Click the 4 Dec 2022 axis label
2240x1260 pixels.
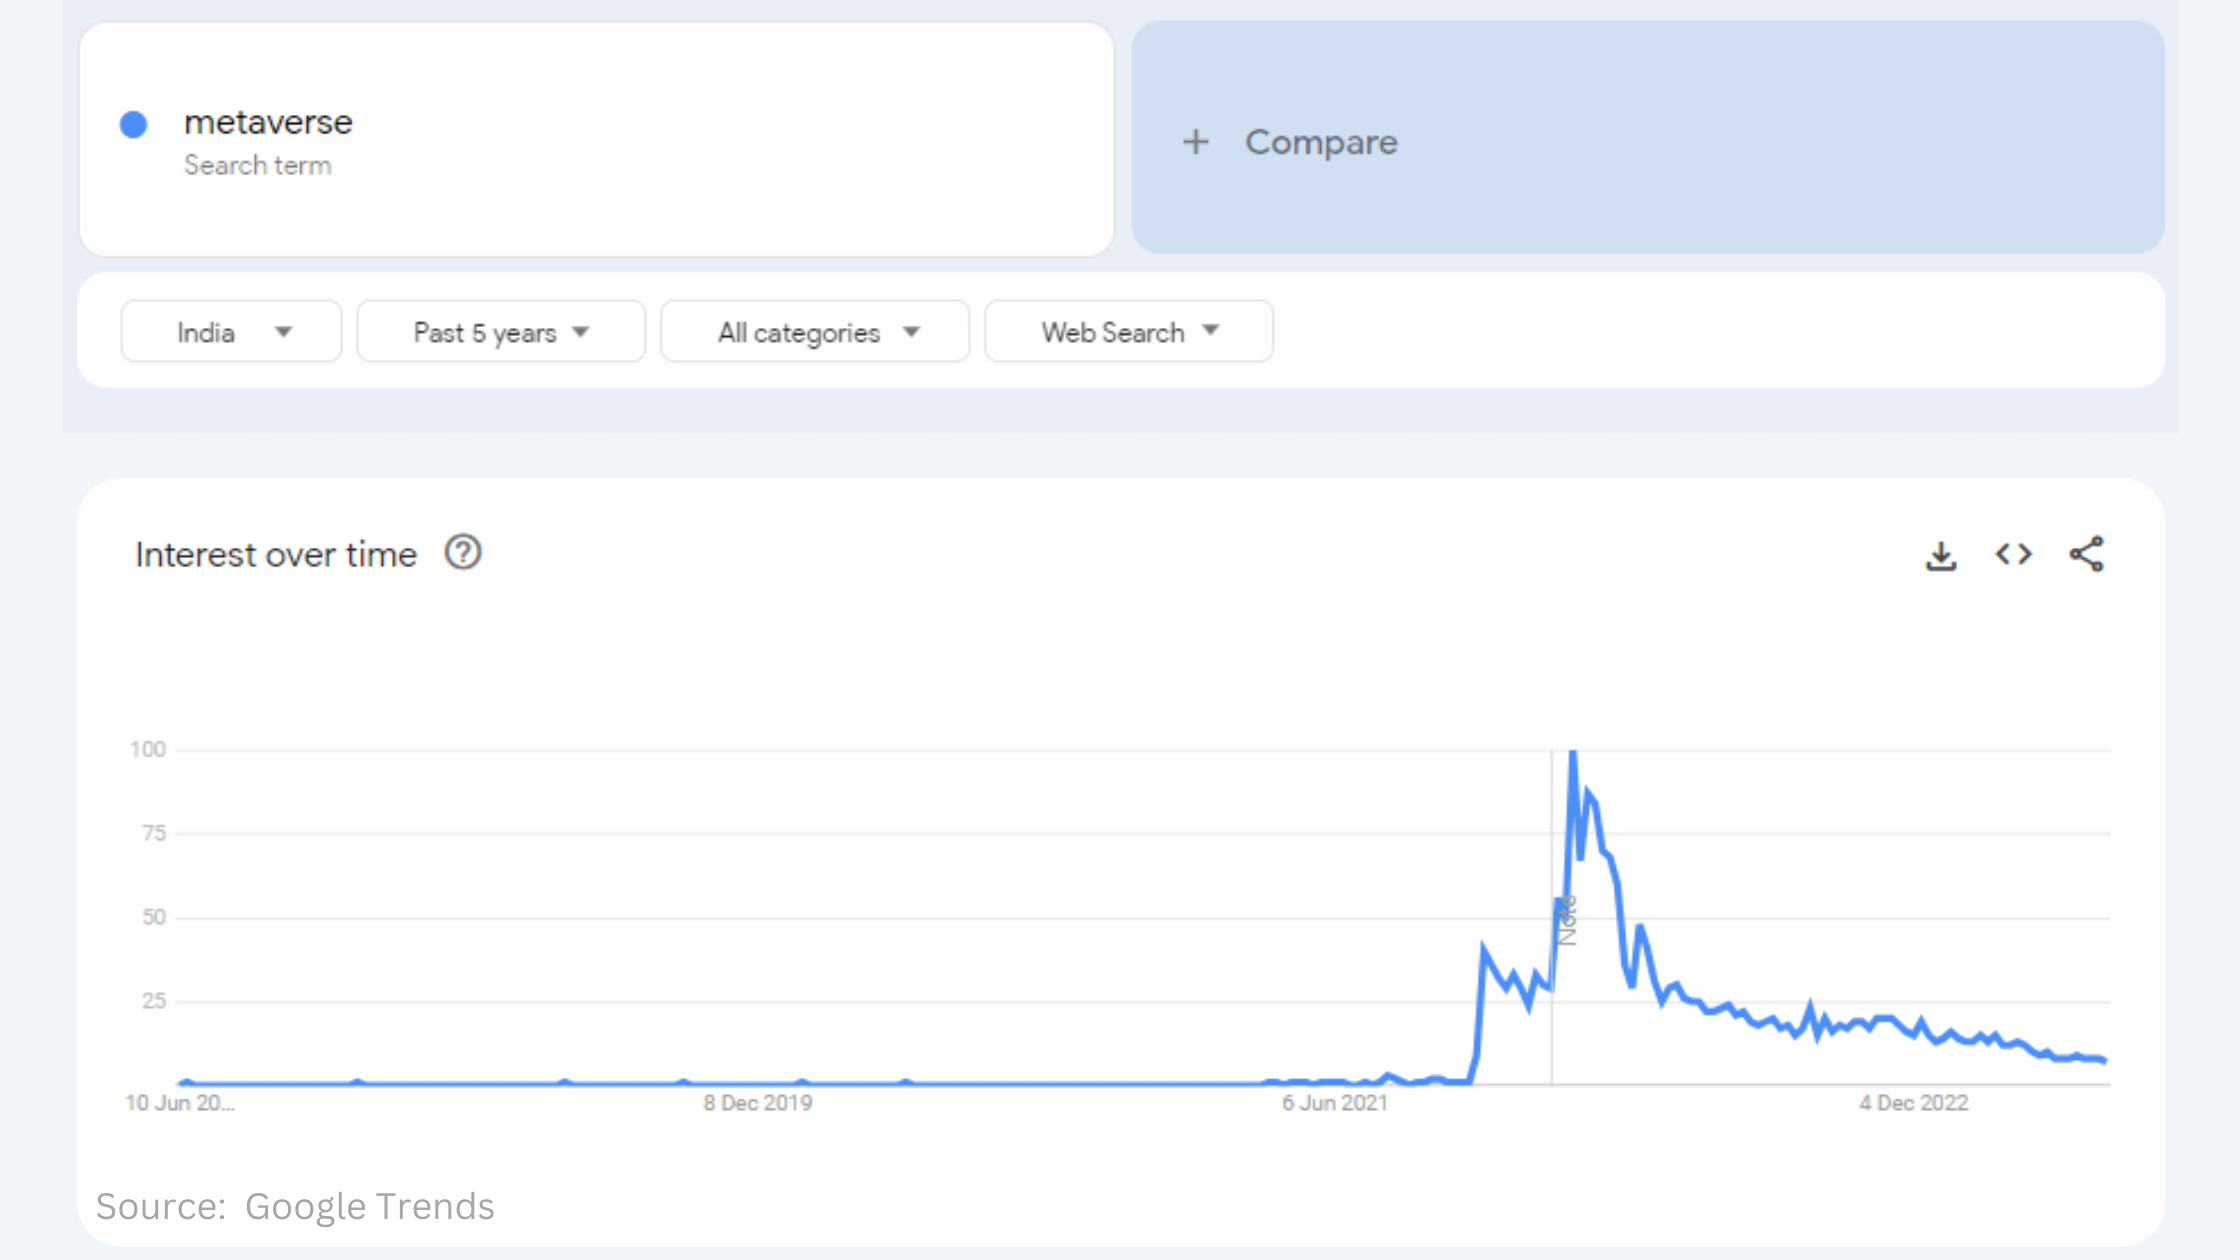(1915, 1103)
